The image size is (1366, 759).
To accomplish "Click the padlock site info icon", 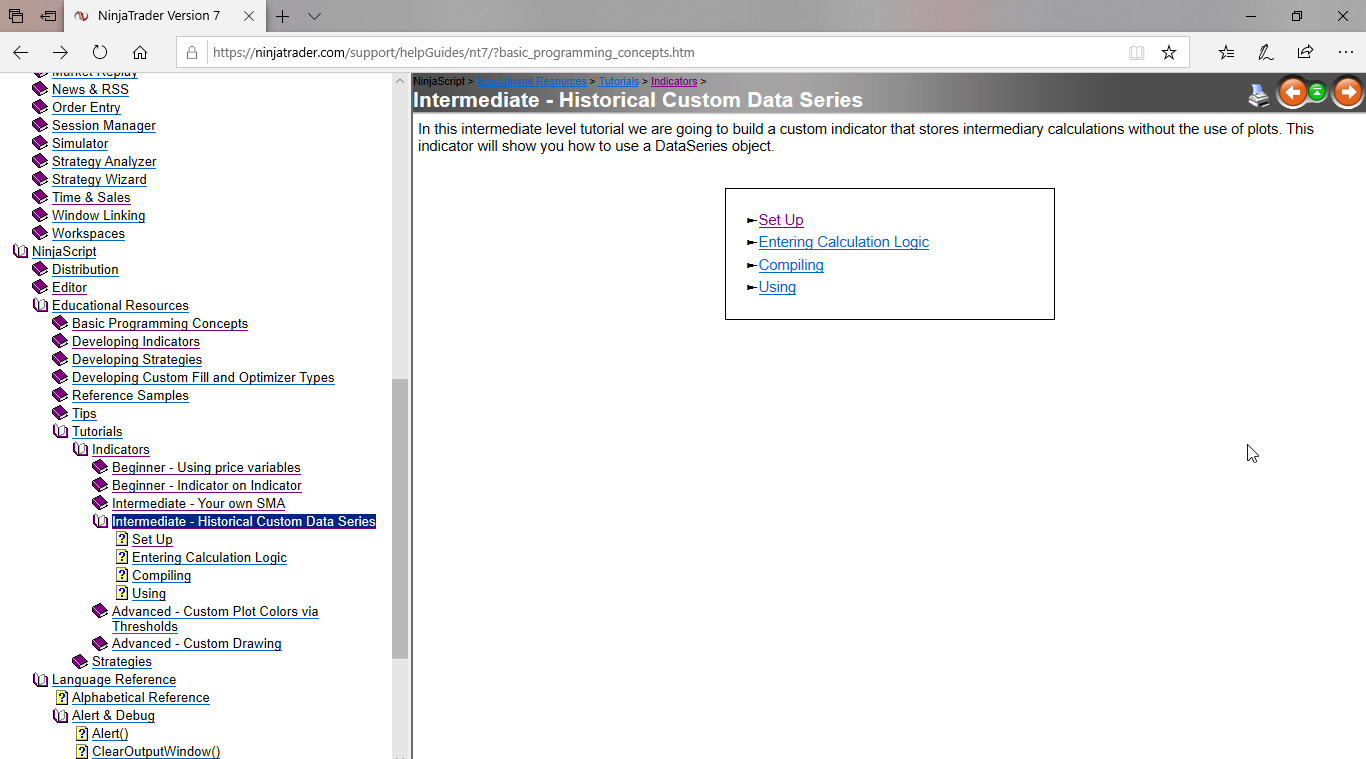I will click(x=193, y=52).
